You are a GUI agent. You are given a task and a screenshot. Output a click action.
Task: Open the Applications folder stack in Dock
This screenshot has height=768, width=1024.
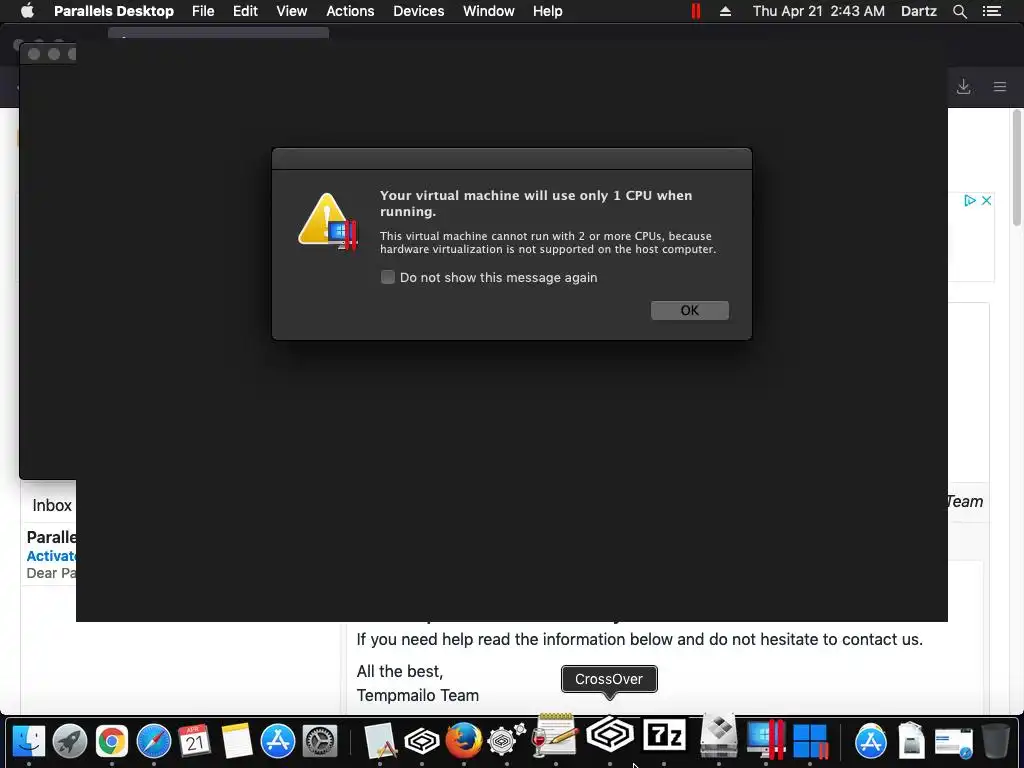(x=871, y=741)
